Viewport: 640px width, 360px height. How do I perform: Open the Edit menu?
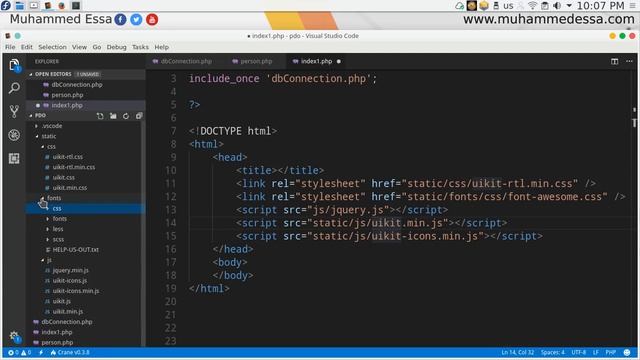click(27, 47)
